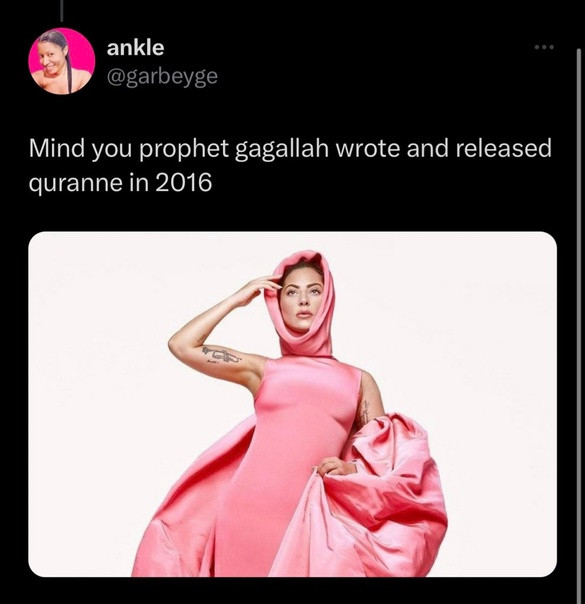Screen dimensions: 585x604
Task: Click the display name "ankle"
Action: [135, 48]
